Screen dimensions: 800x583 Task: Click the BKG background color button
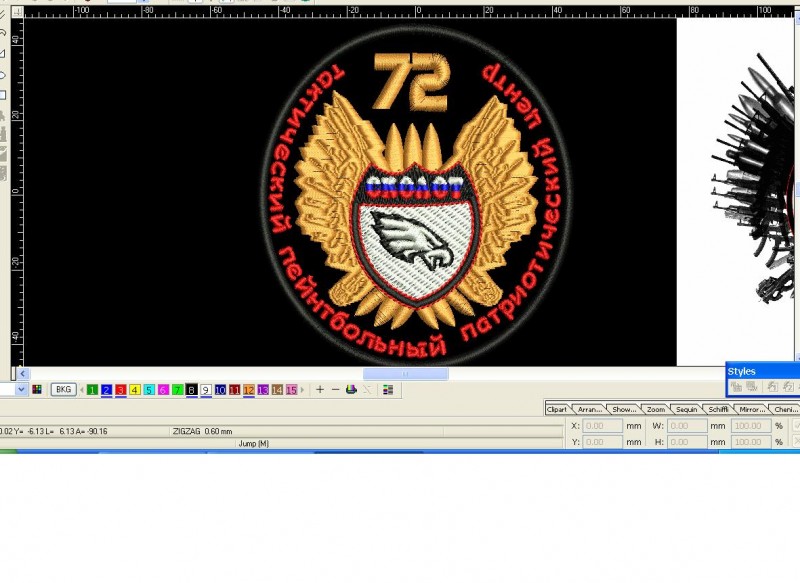[x=64, y=390]
